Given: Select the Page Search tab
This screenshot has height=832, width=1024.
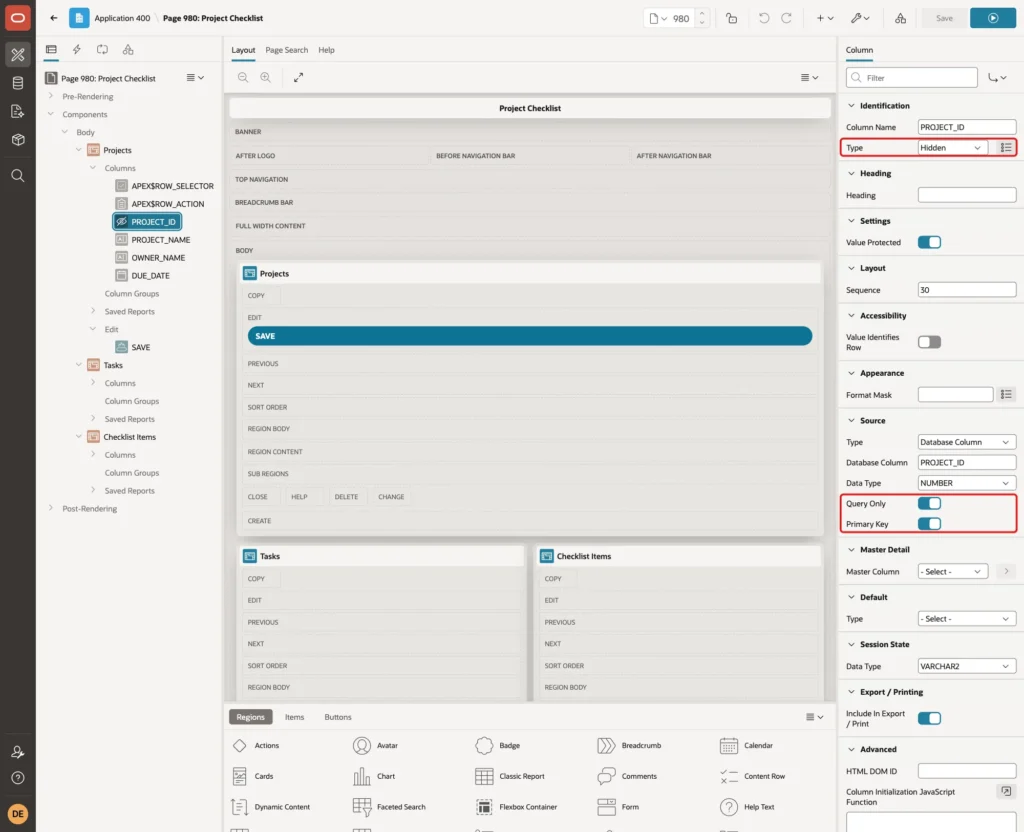Looking at the screenshot, I should point(286,50).
